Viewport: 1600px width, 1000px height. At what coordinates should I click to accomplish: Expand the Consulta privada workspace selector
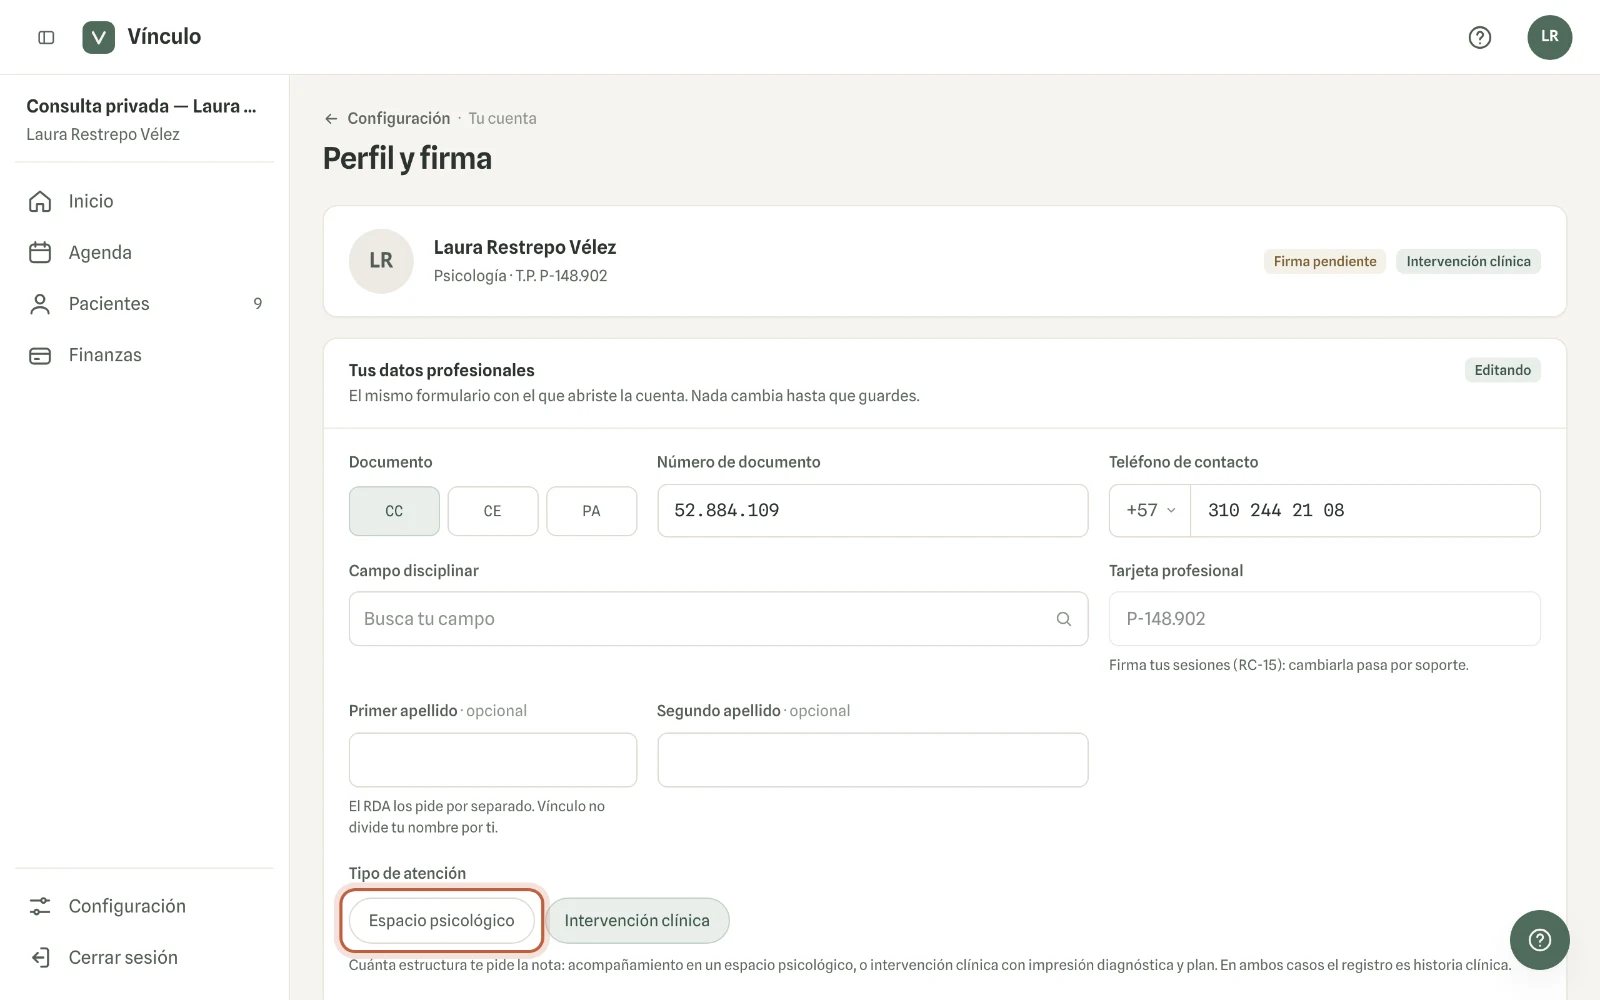(144, 119)
